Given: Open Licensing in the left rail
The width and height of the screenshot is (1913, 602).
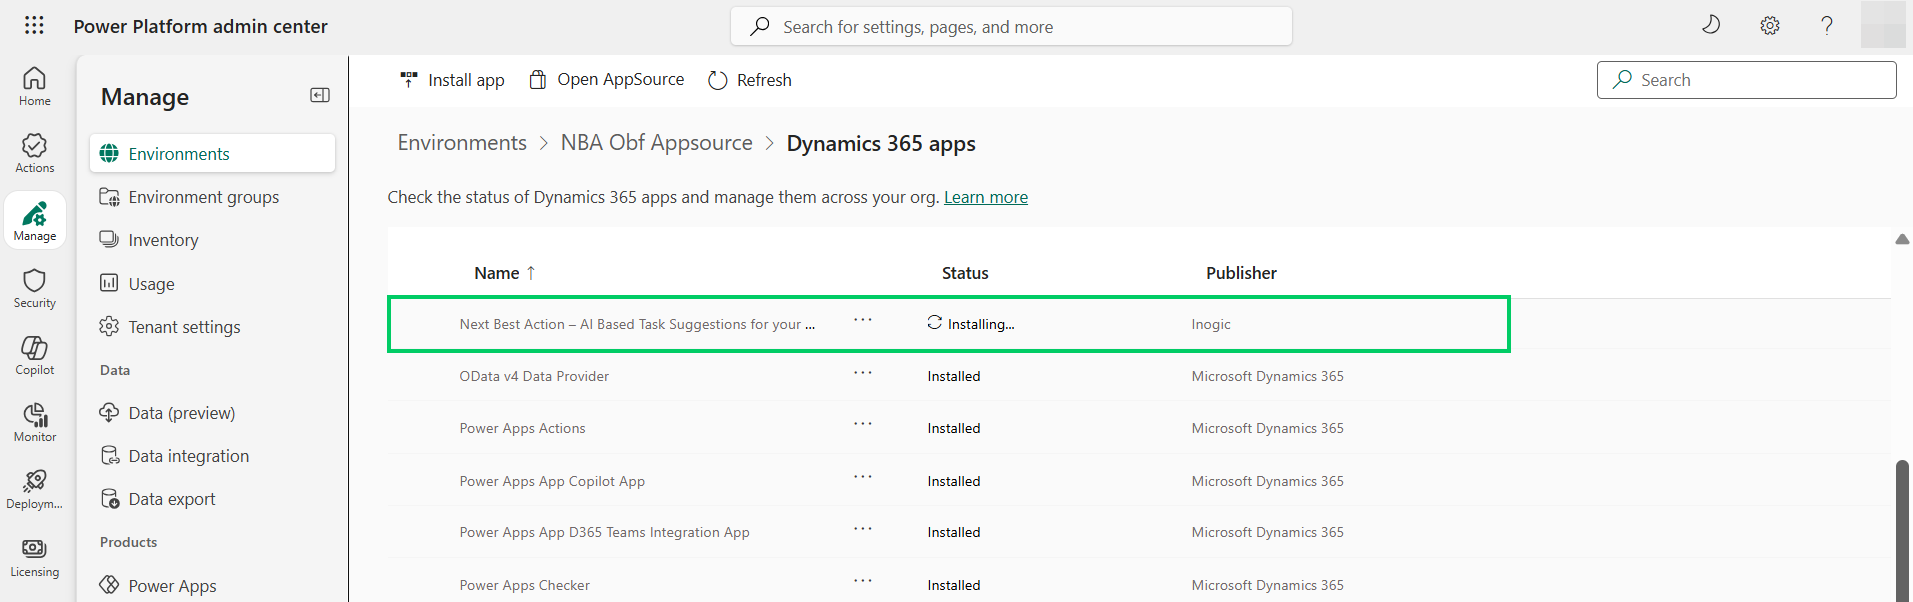Looking at the screenshot, I should (x=34, y=557).
